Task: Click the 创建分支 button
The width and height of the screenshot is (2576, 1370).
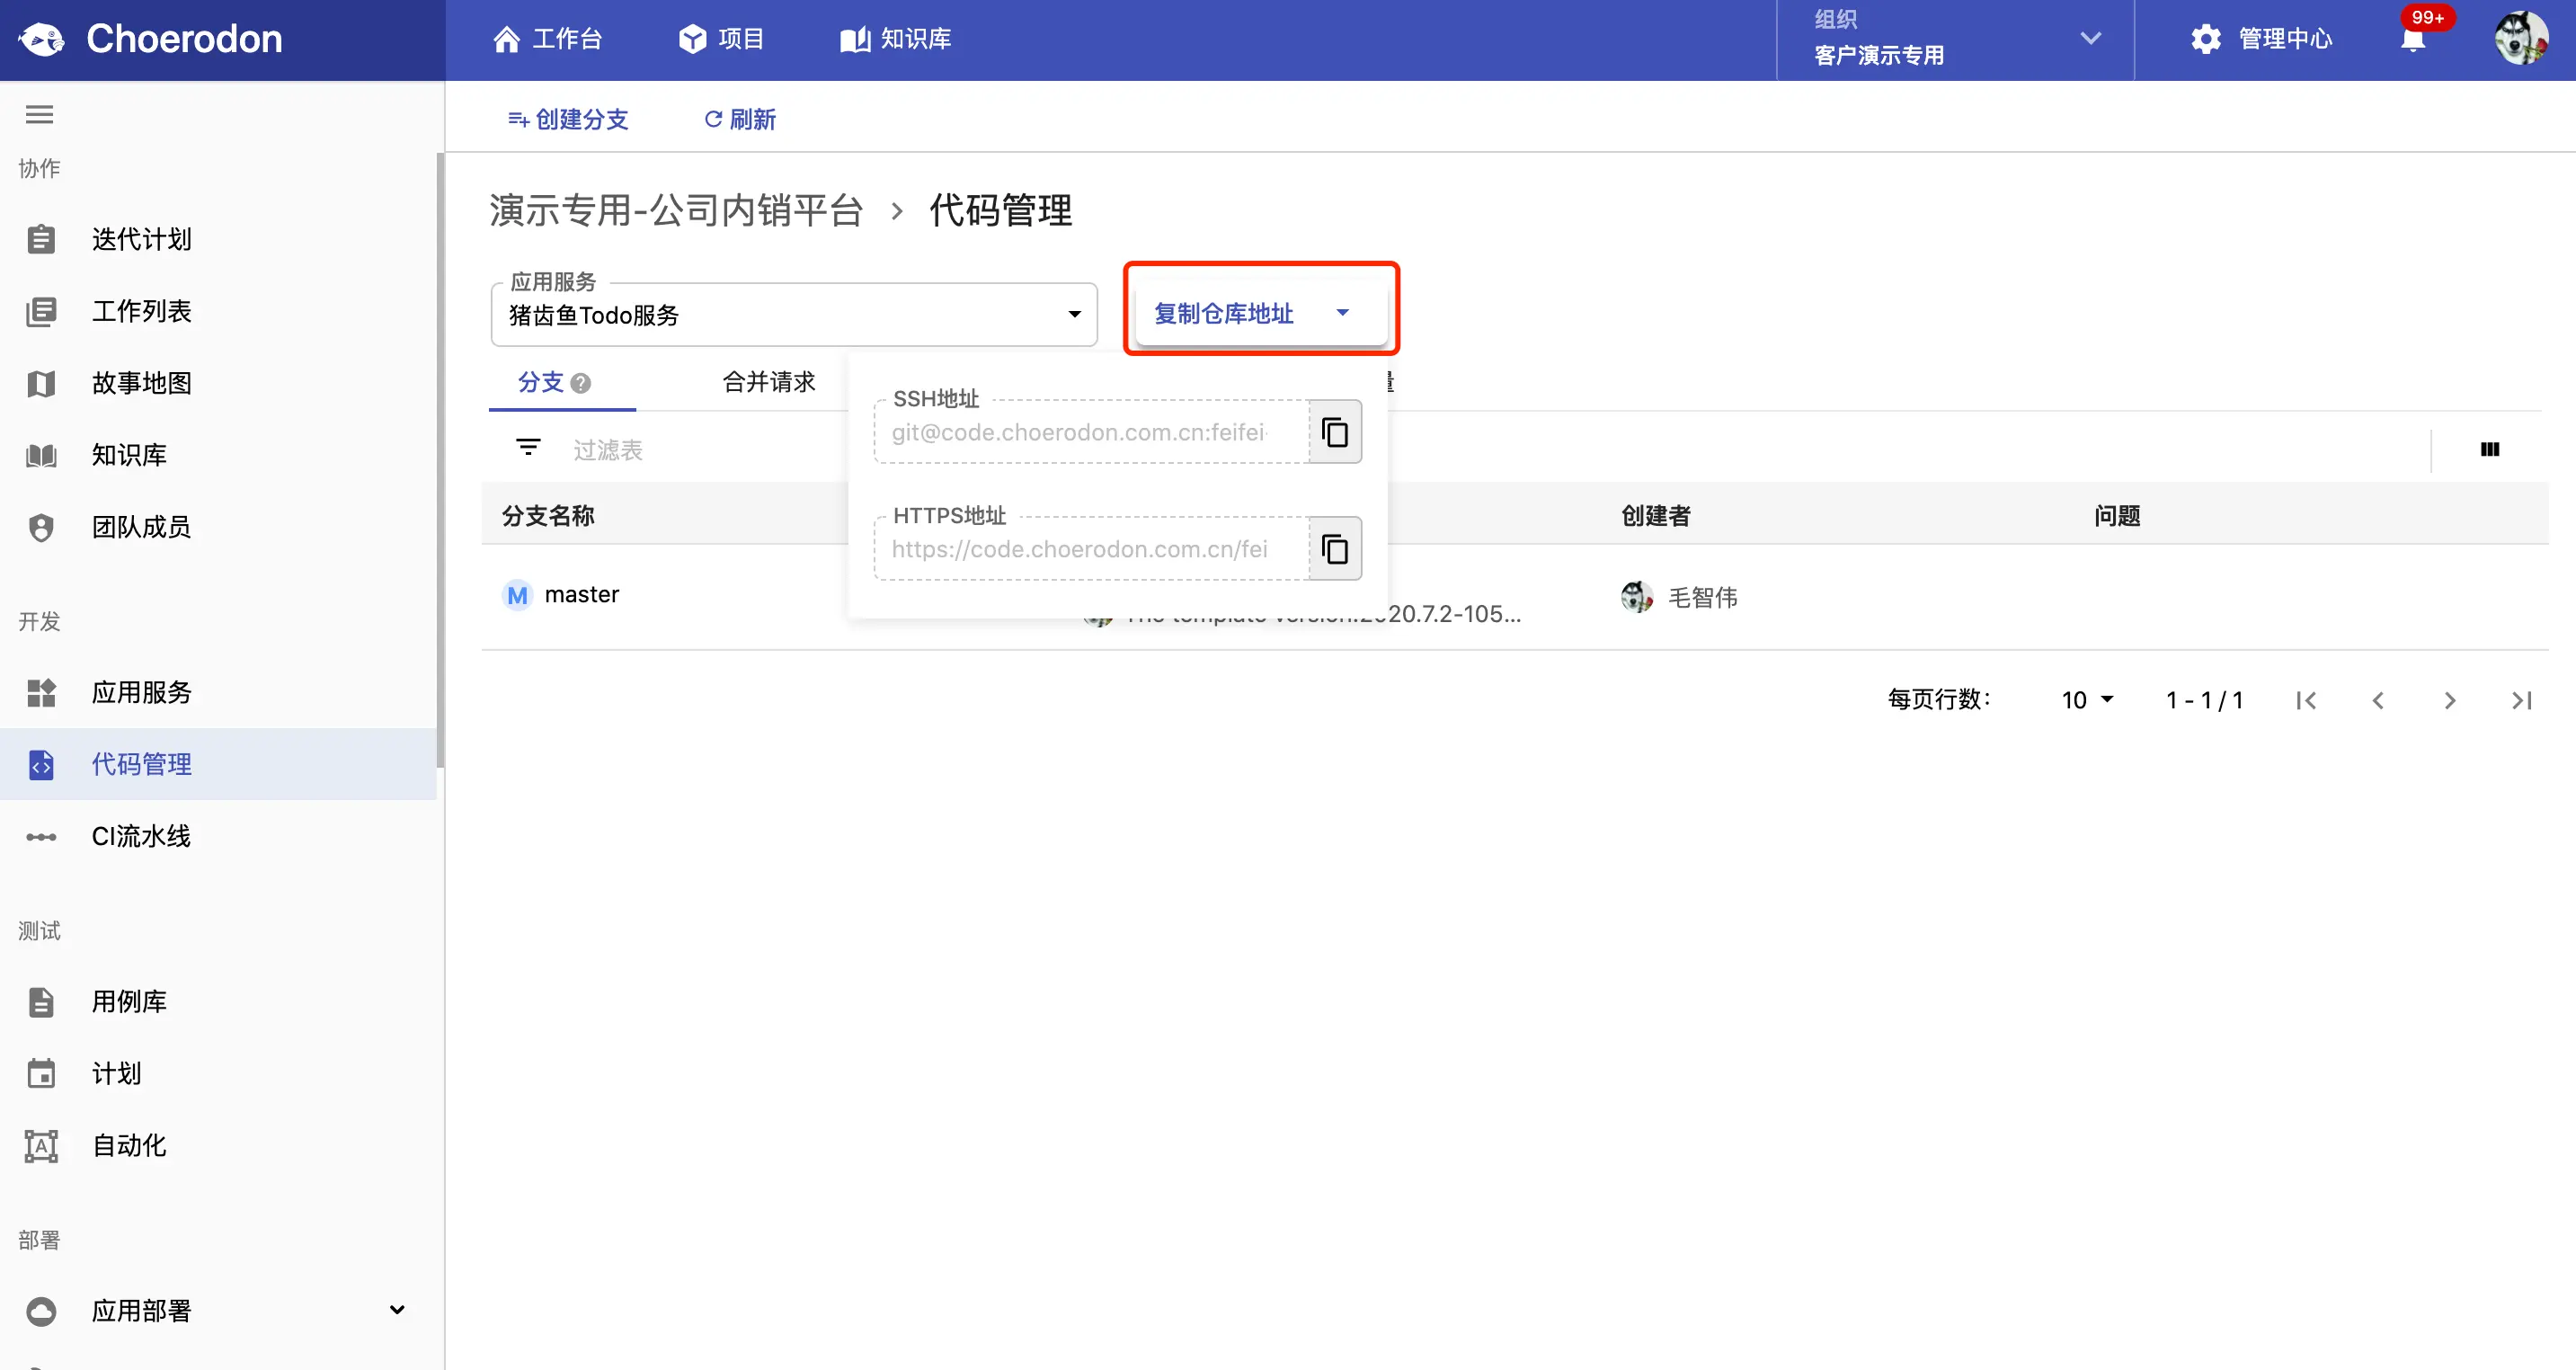Action: click(568, 119)
